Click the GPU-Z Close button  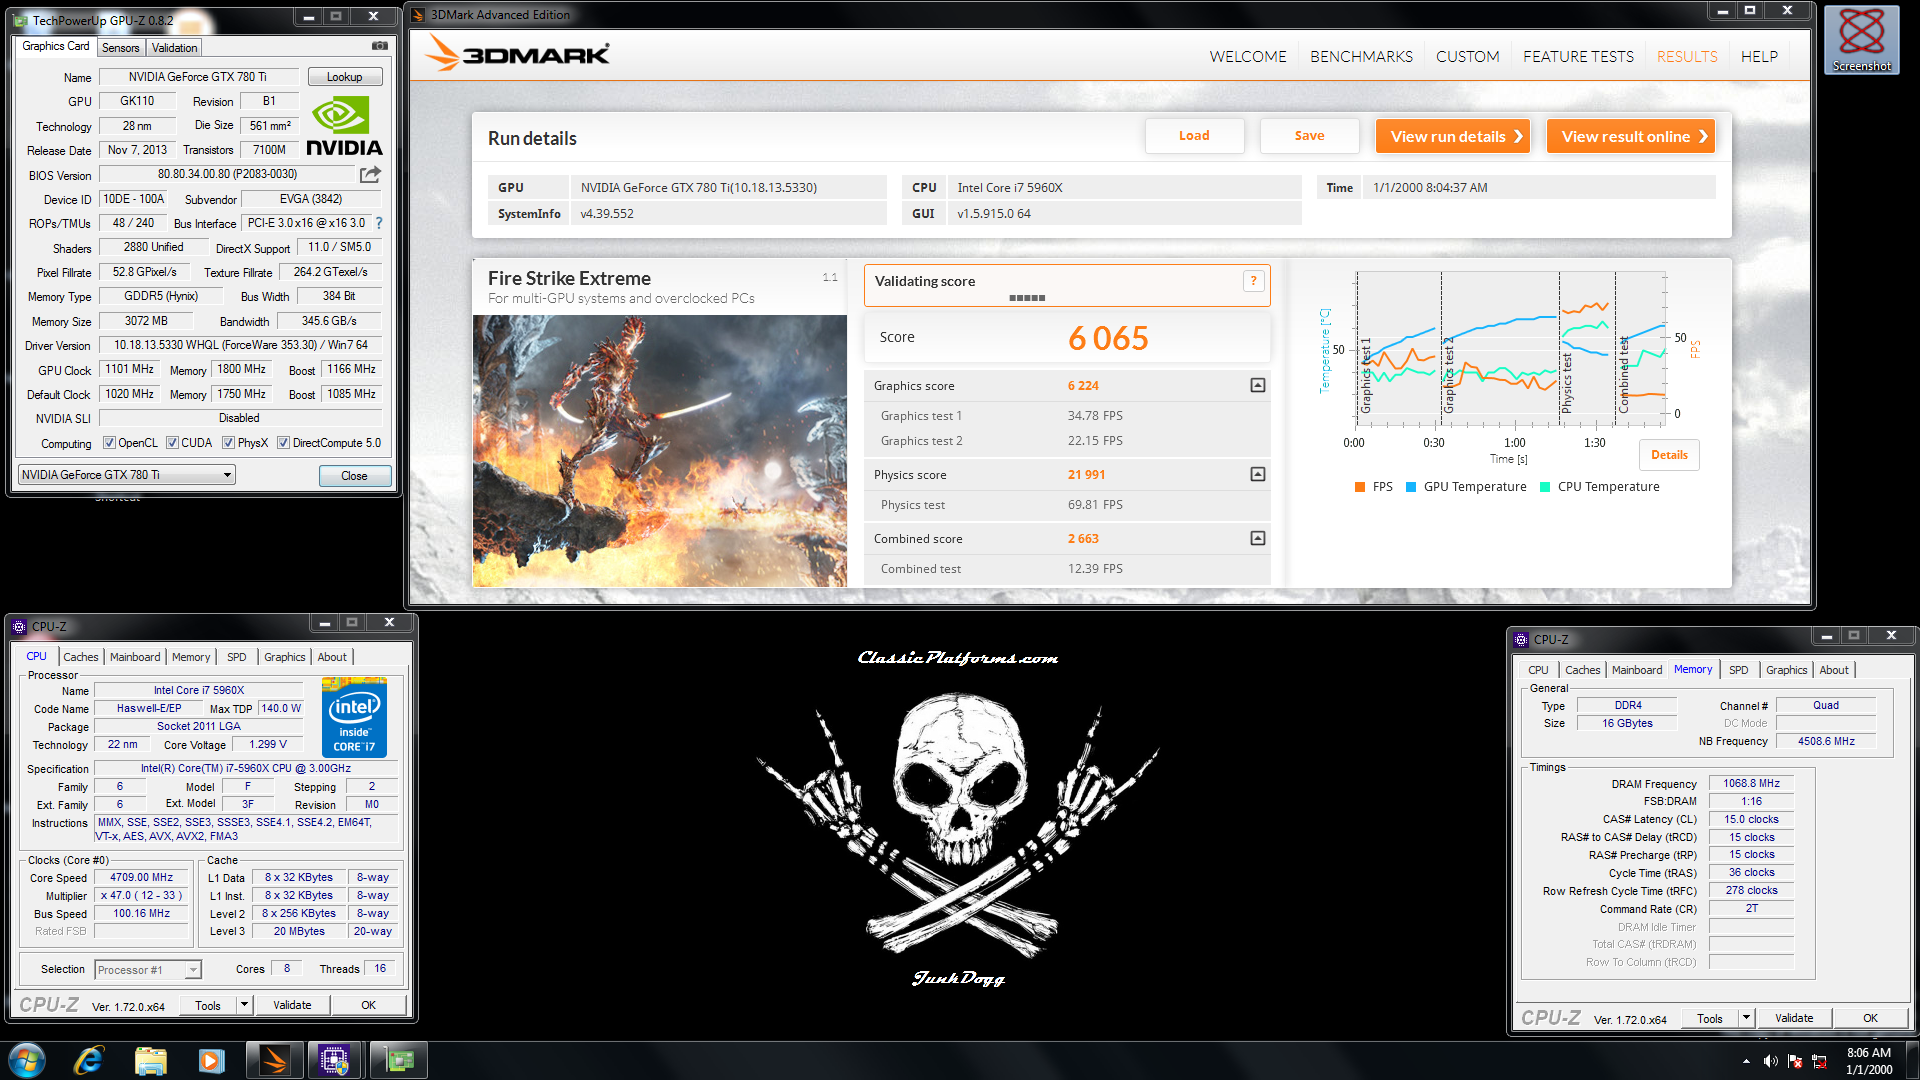point(354,476)
